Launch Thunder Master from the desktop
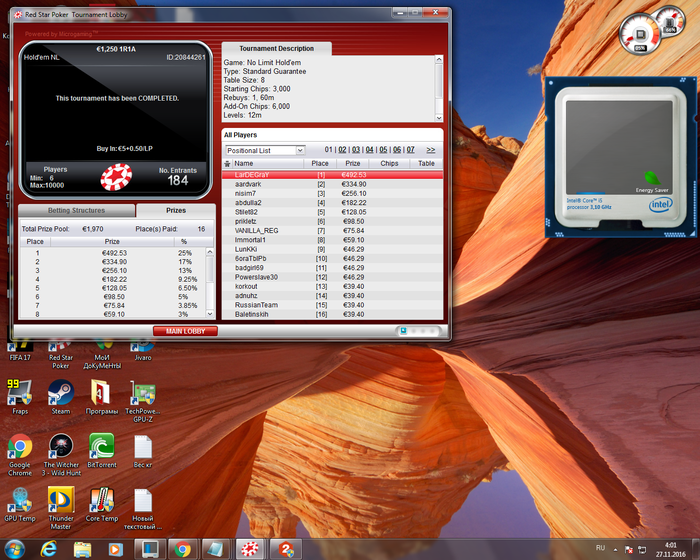Image resolution: width=700 pixels, height=560 pixels. [x=61, y=508]
